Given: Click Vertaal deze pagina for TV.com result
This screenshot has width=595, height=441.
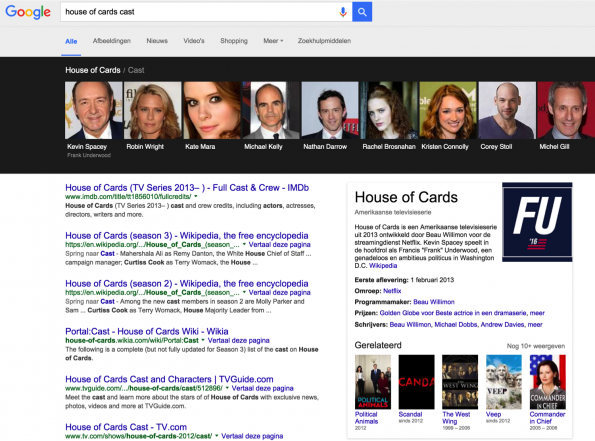Looking at the screenshot, I should click(x=252, y=436).
